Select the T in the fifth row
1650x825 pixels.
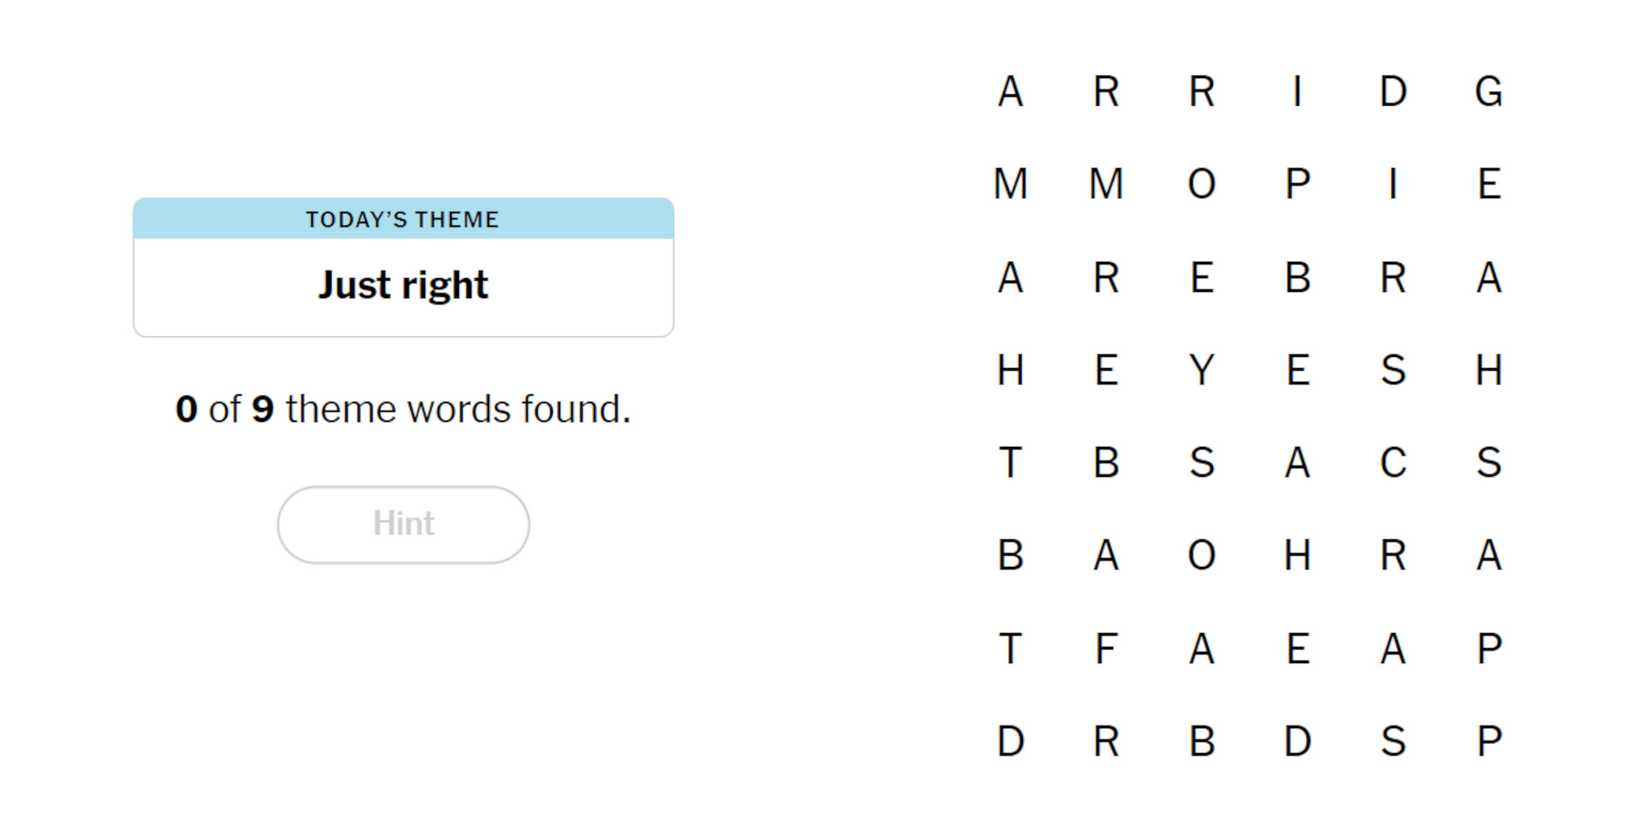1010,463
